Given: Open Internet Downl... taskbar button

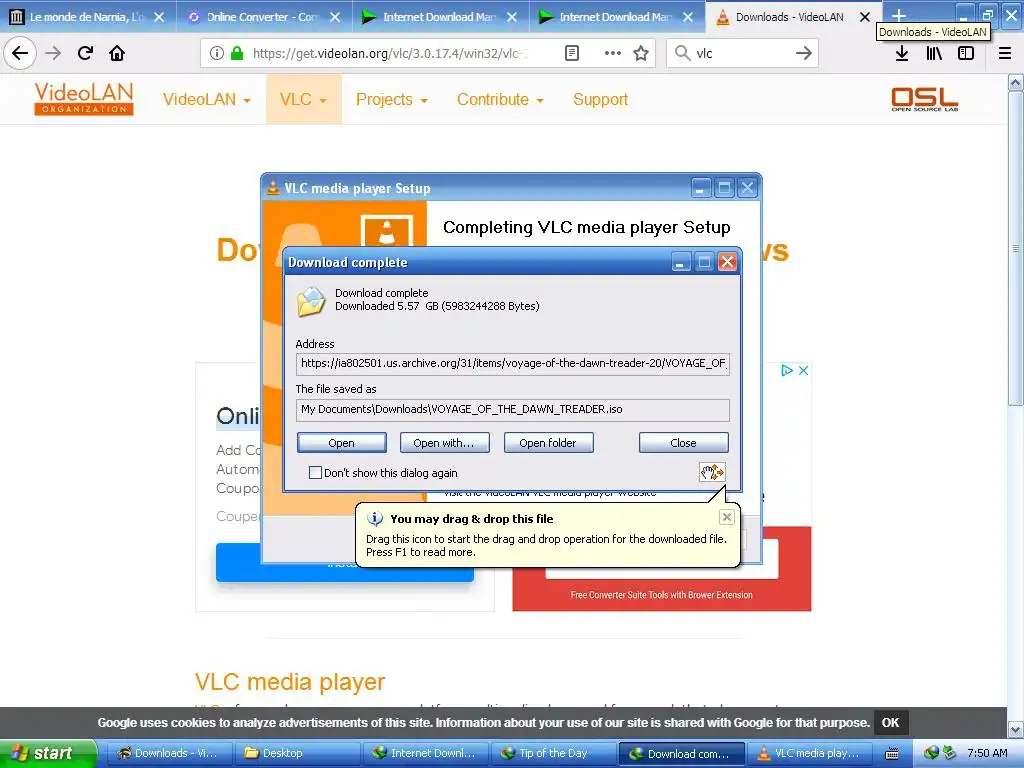Looking at the screenshot, I should pyautogui.click(x=424, y=754).
